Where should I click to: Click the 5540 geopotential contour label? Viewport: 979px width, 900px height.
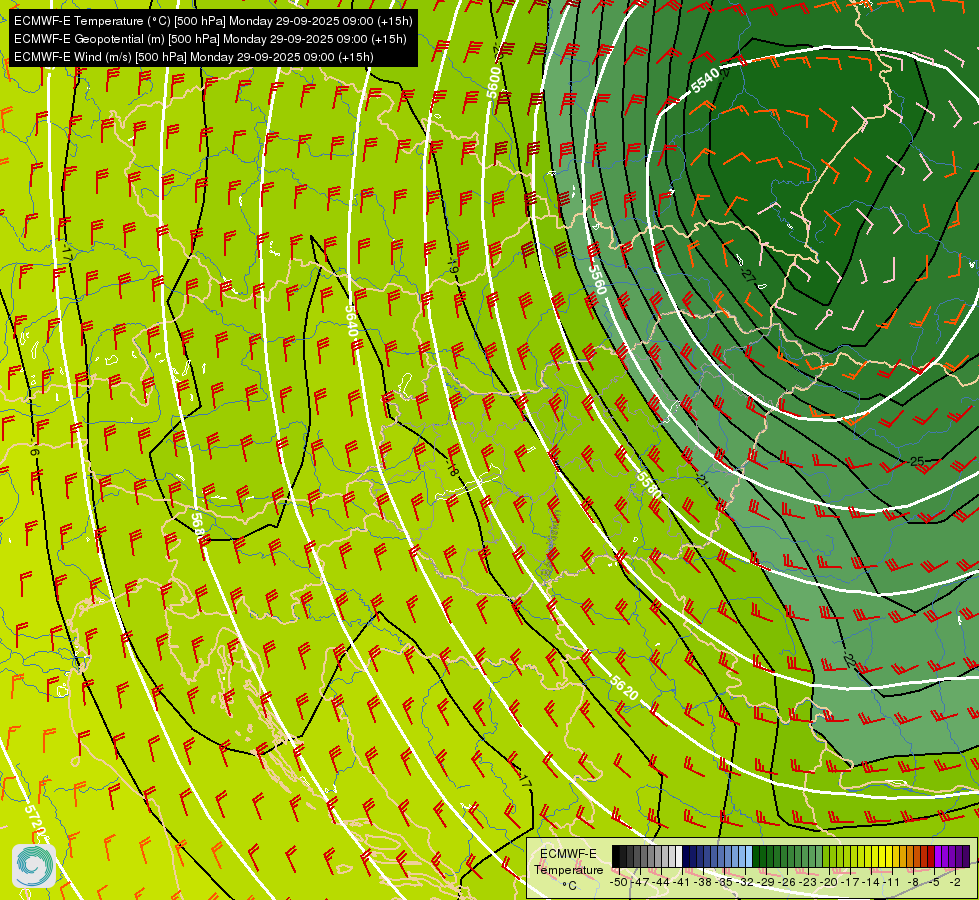[704, 82]
